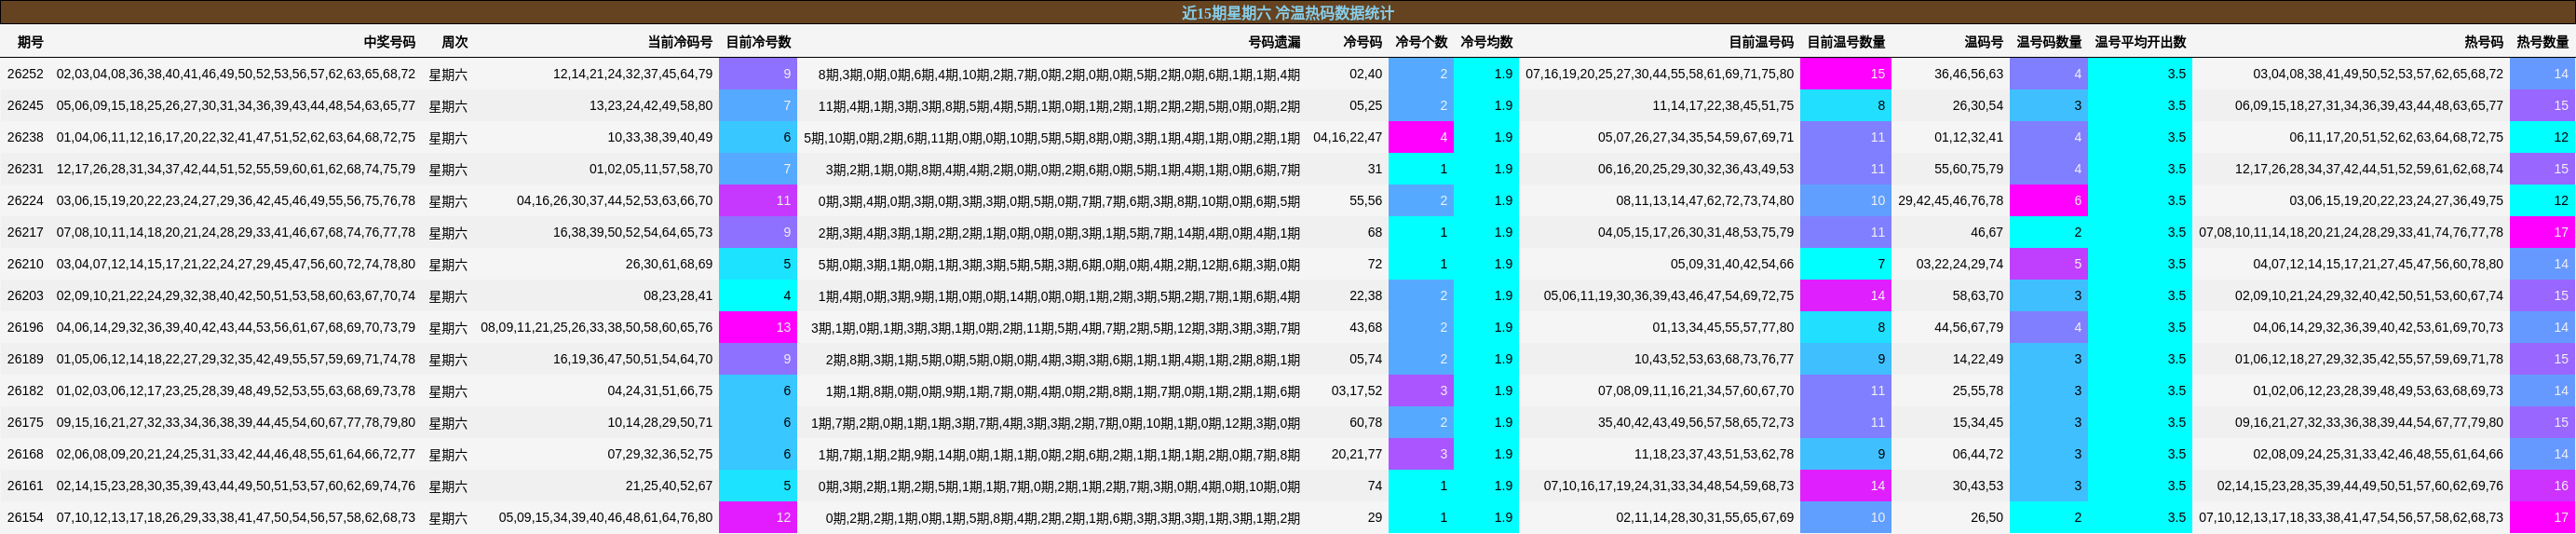This screenshot has height=534, width=2576.
Task: Click the 冷号个数 column header
Action: [x=1421, y=42]
